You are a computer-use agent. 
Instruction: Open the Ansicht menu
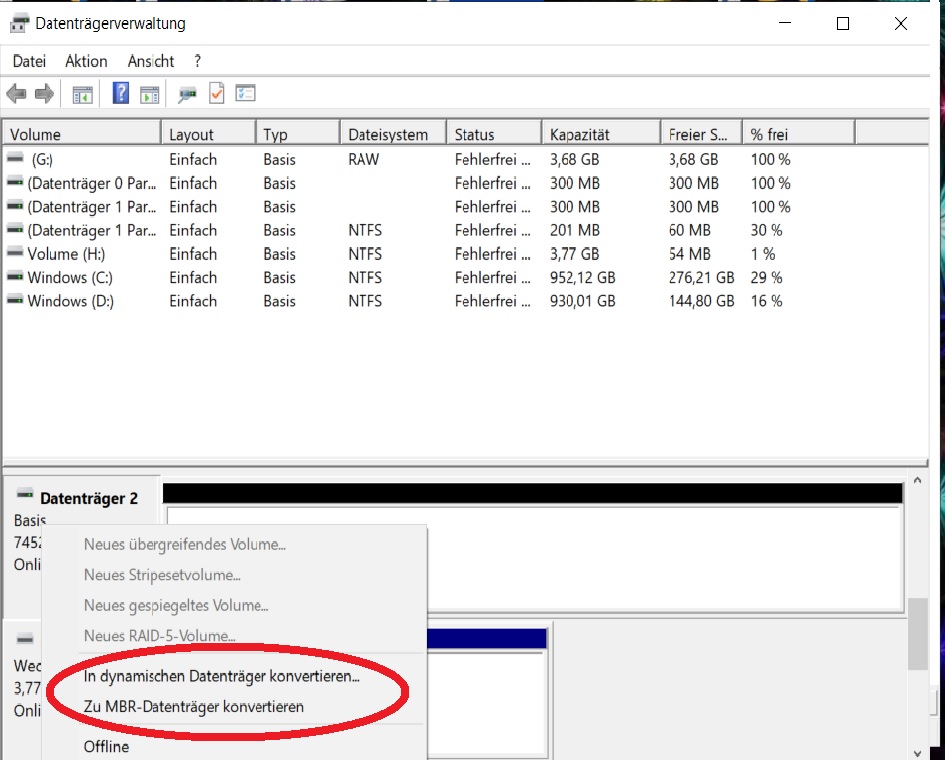151,61
